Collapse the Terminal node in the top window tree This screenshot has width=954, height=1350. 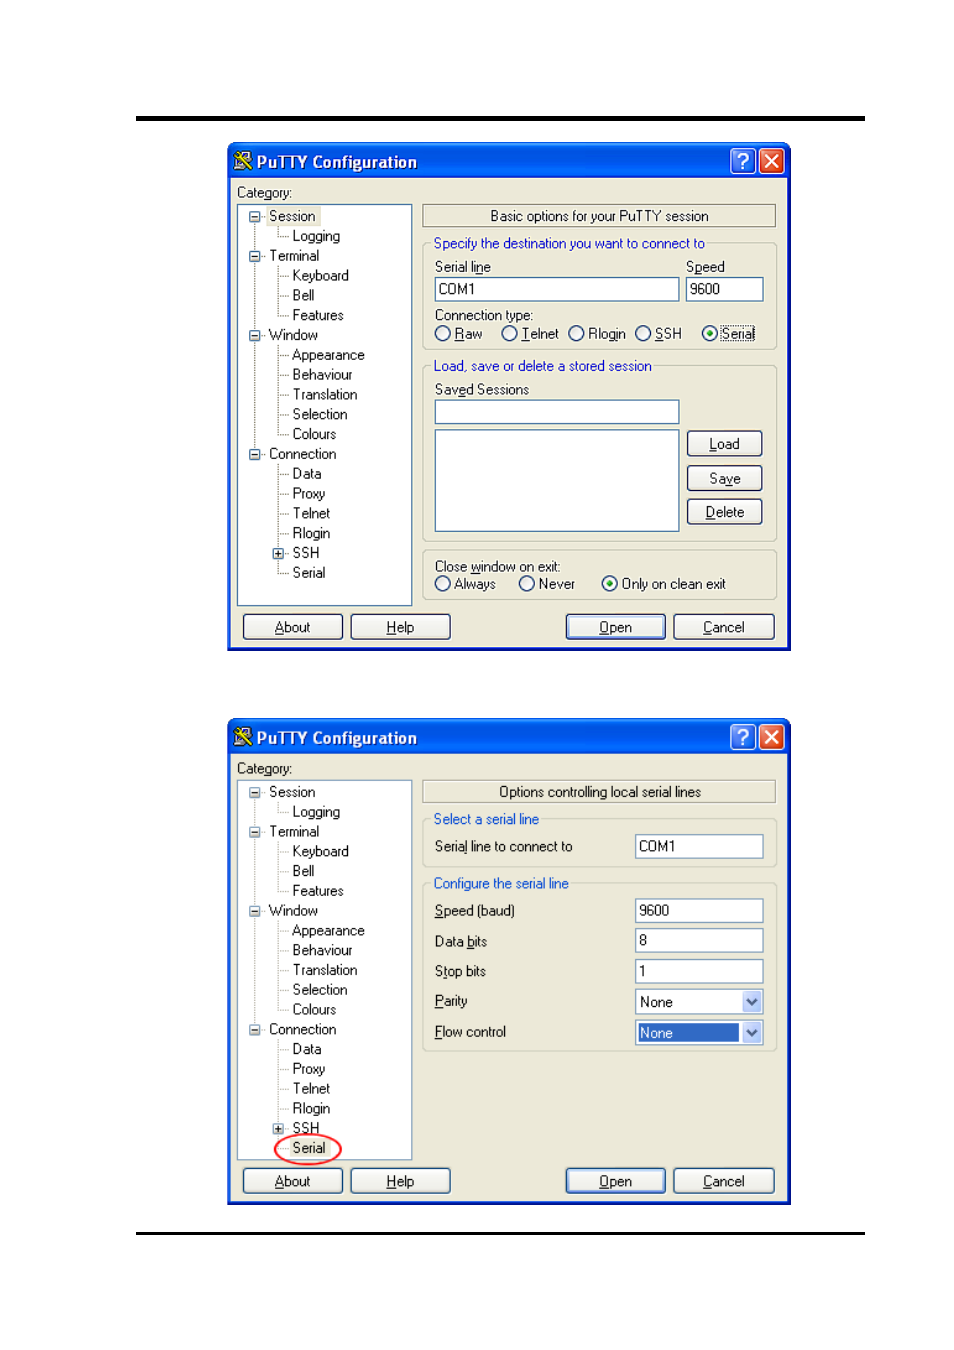click(x=255, y=256)
